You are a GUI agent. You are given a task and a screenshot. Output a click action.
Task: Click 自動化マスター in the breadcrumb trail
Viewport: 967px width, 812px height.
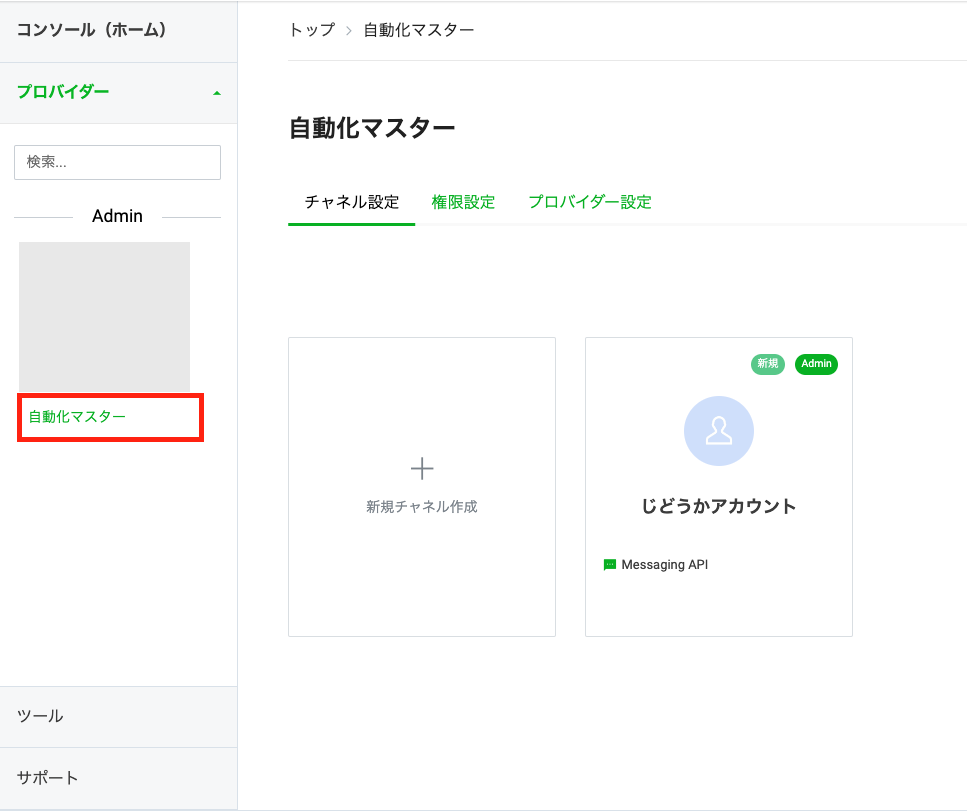click(418, 30)
